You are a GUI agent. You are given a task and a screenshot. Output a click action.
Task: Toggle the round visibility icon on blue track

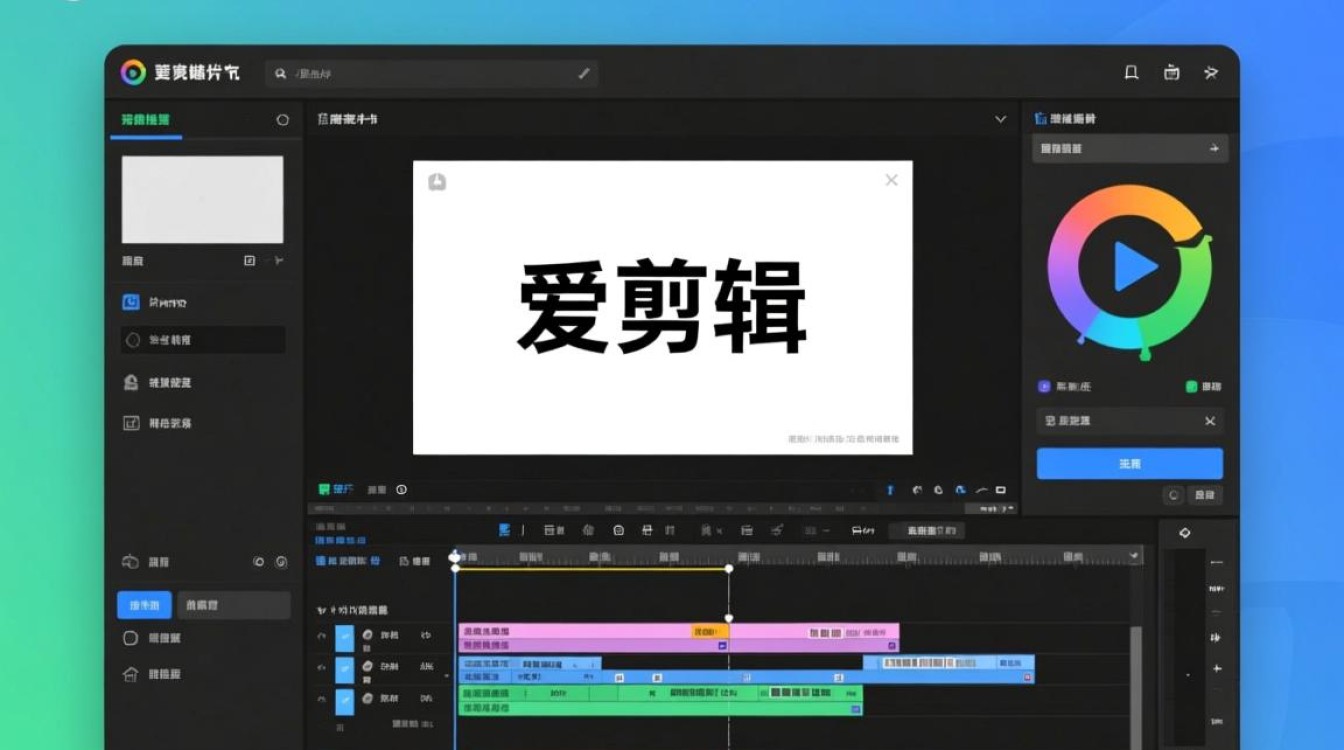368,666
